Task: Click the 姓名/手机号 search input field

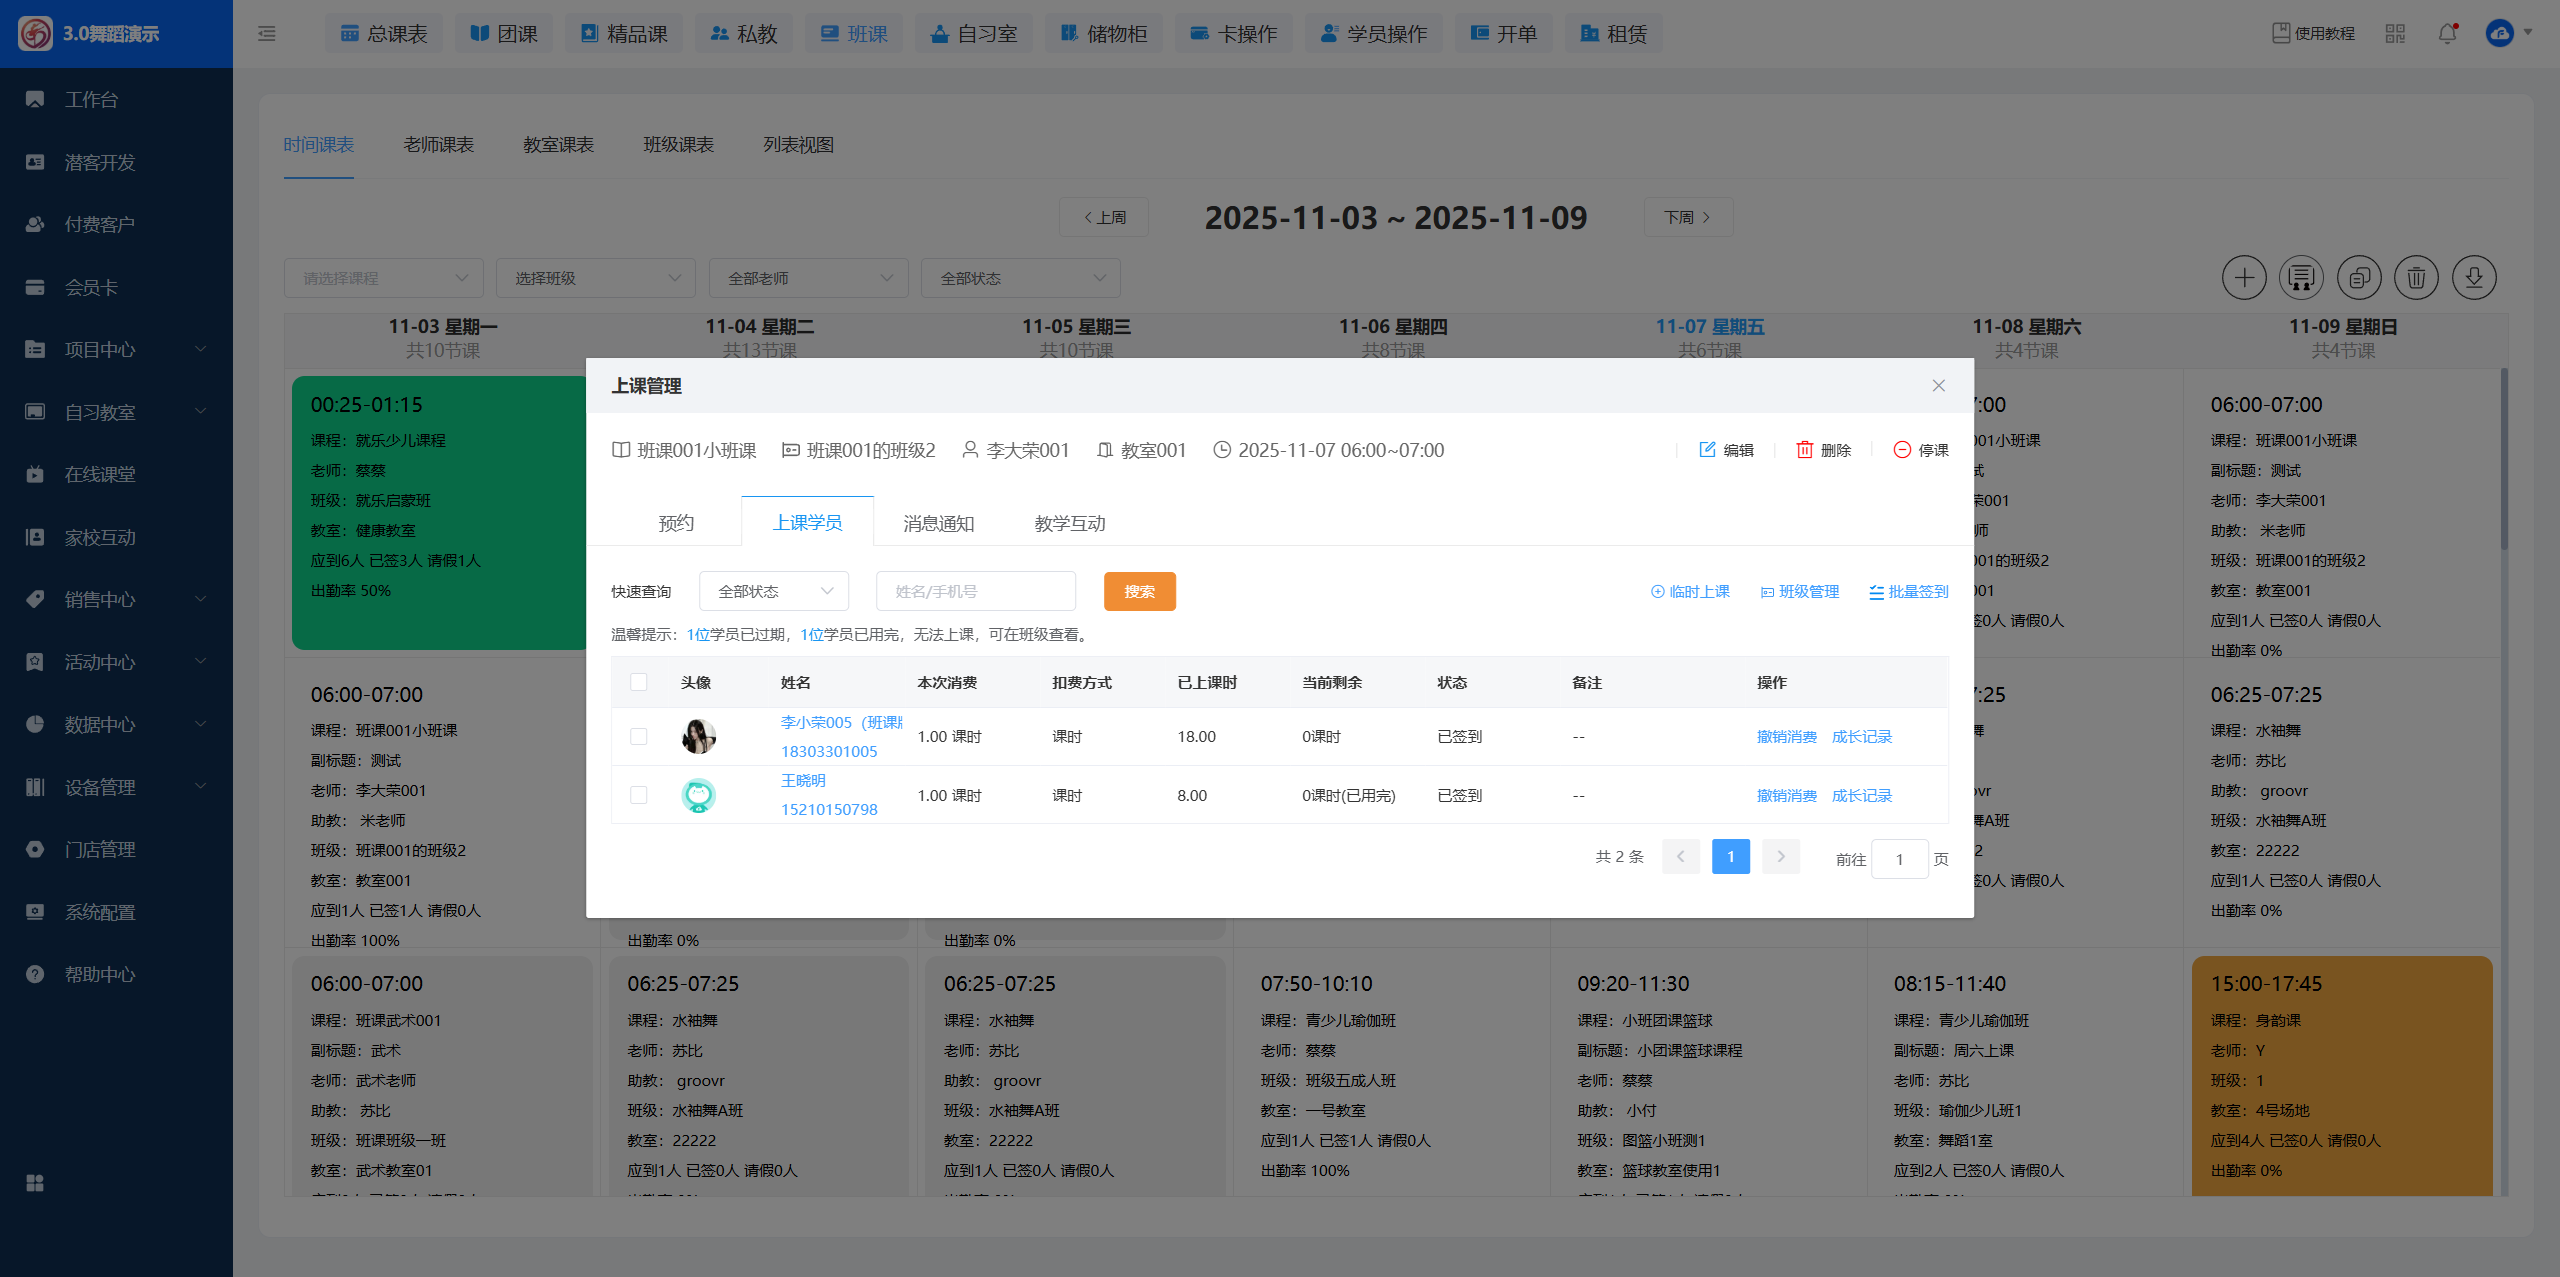Action: 975,591
